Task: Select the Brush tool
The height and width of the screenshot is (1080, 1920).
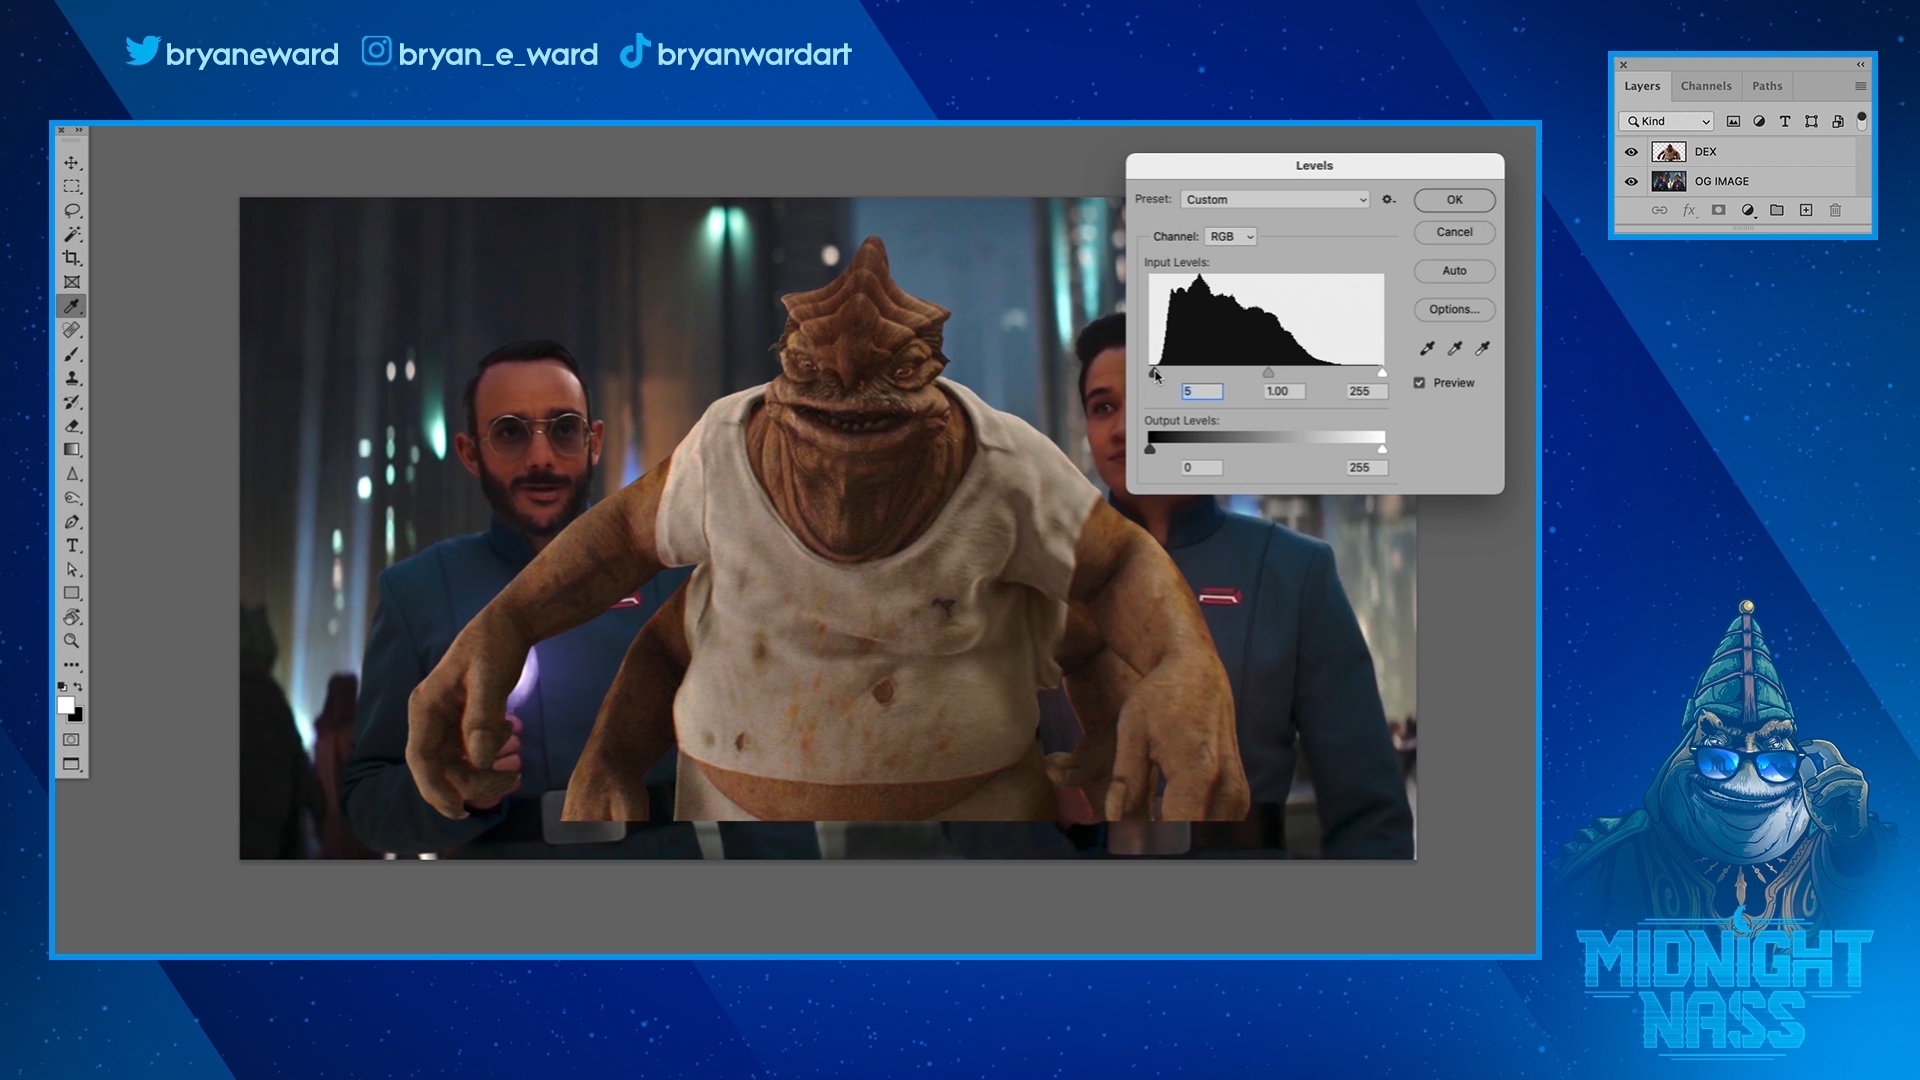Action: coord(72,354)
